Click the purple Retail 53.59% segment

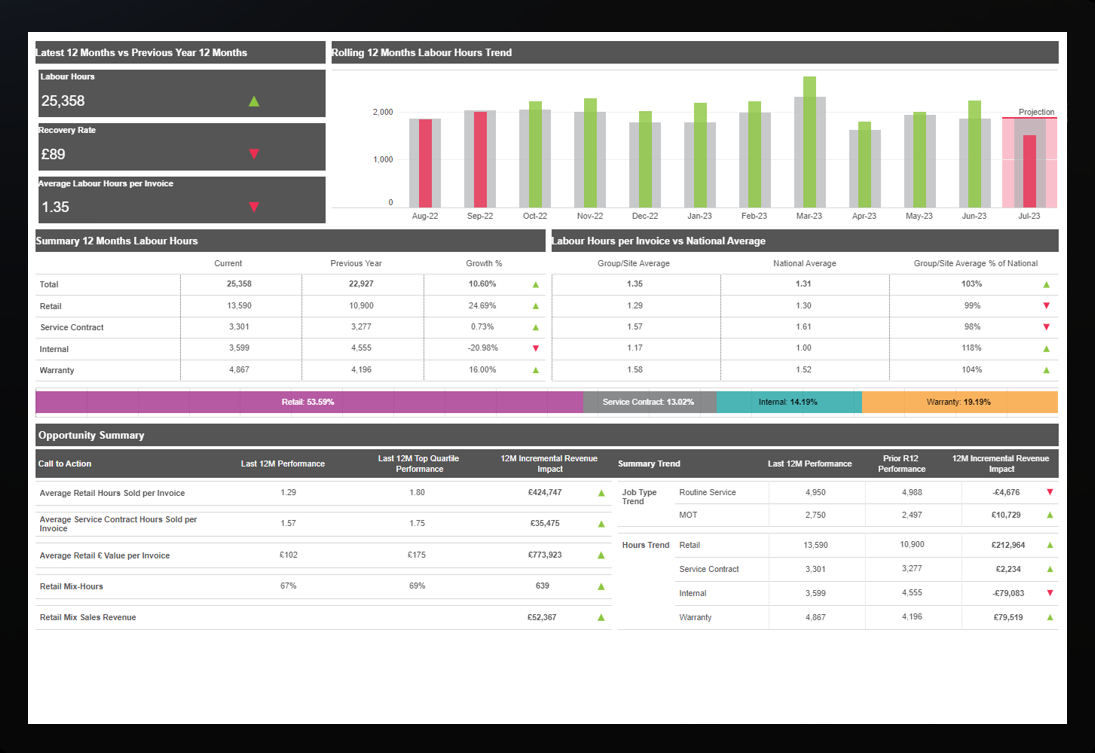pos(309,402)
